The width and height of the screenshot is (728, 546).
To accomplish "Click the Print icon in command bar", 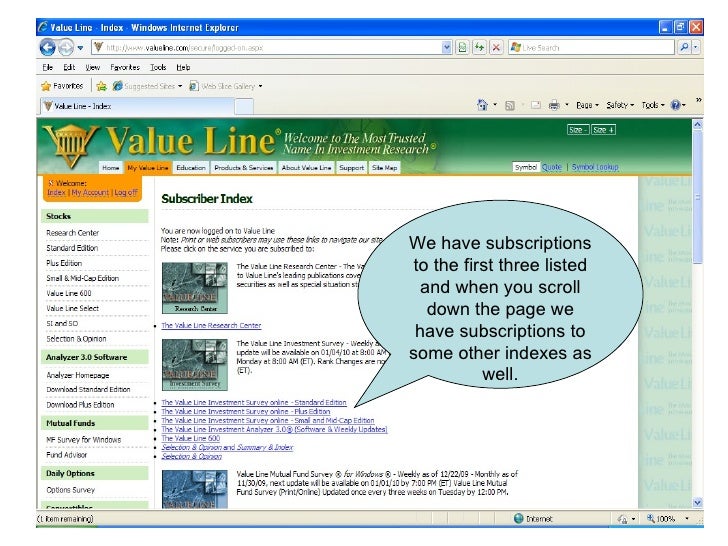I will (554, 105).
